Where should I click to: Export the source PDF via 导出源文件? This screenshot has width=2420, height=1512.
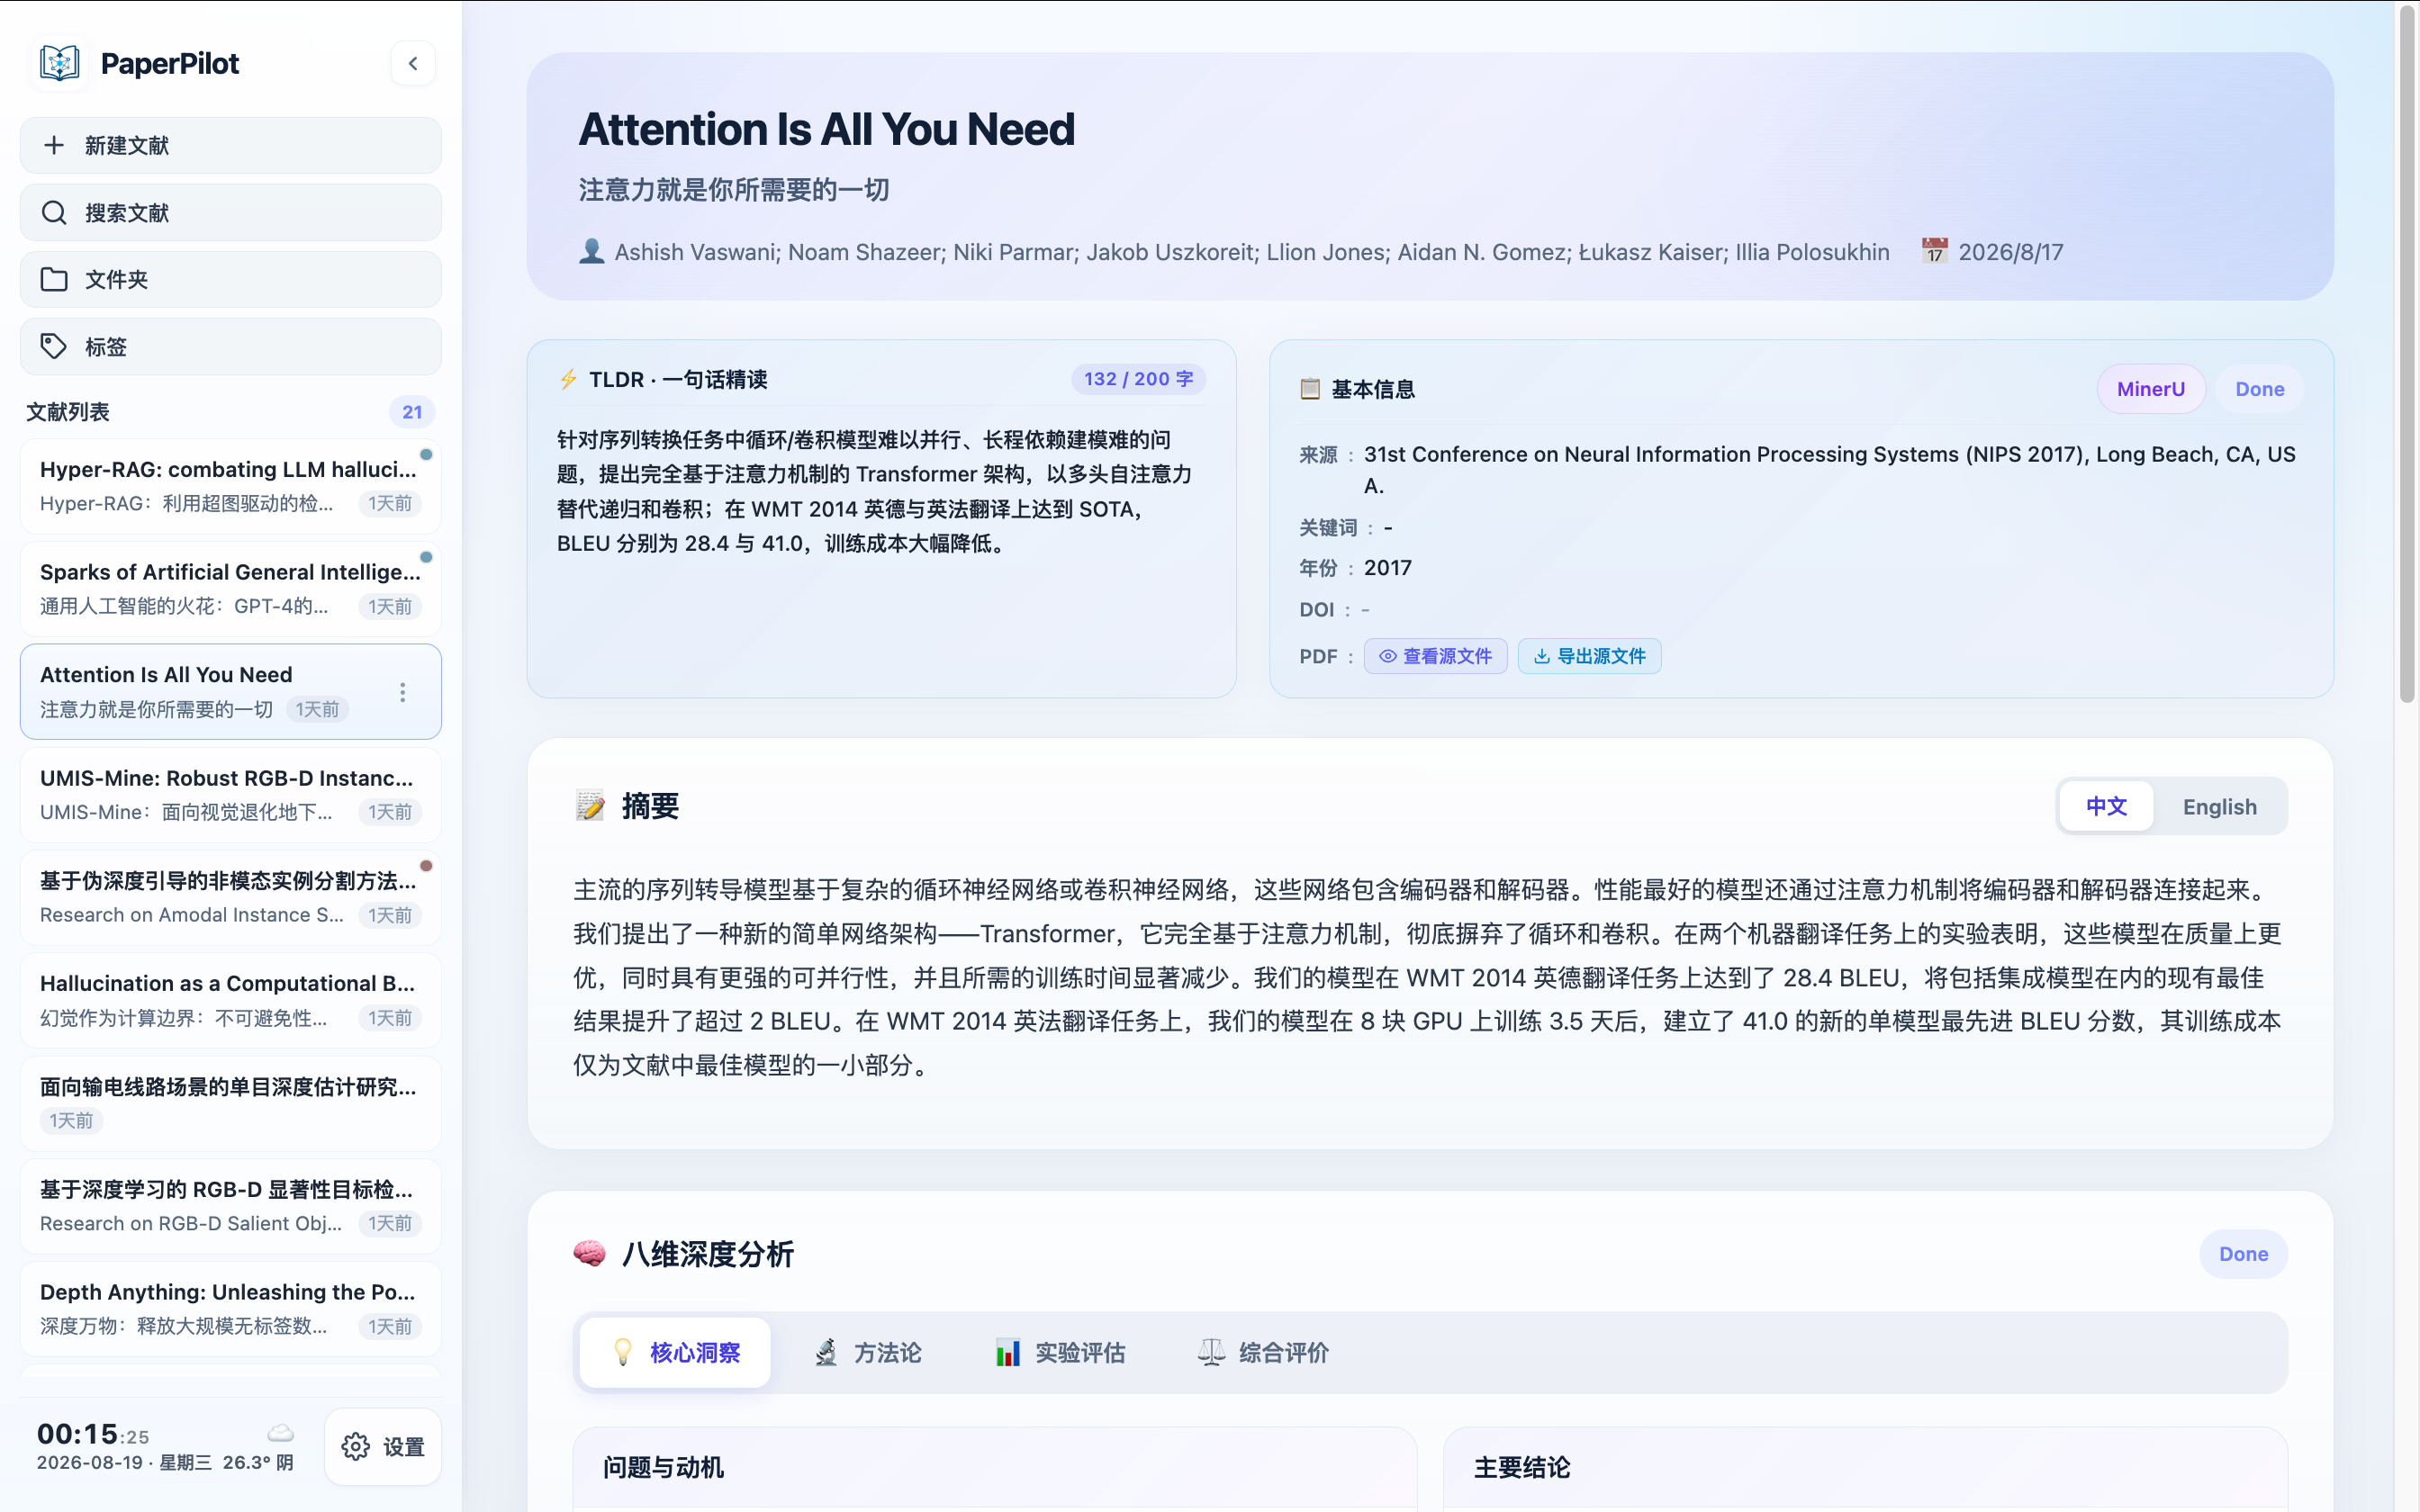[1589, 656]
